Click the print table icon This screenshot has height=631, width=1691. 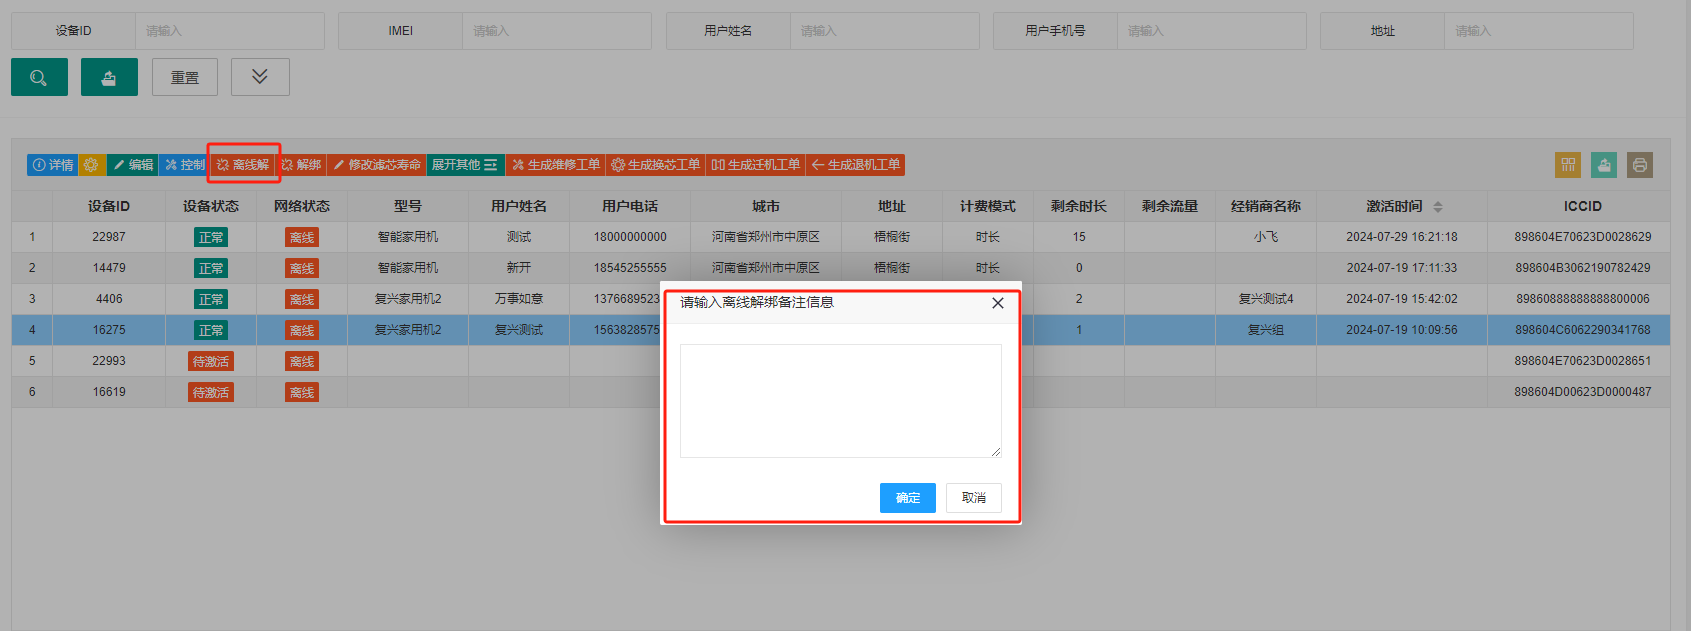pyautogui.click(x=1640, y=165)
